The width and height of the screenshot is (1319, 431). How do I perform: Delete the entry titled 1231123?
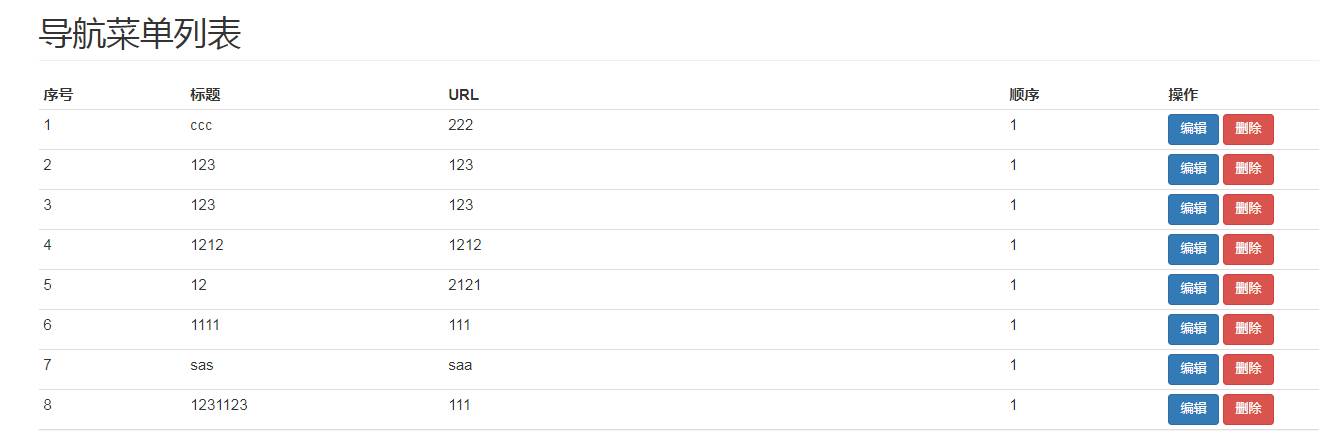click(x=1247, y=409)
